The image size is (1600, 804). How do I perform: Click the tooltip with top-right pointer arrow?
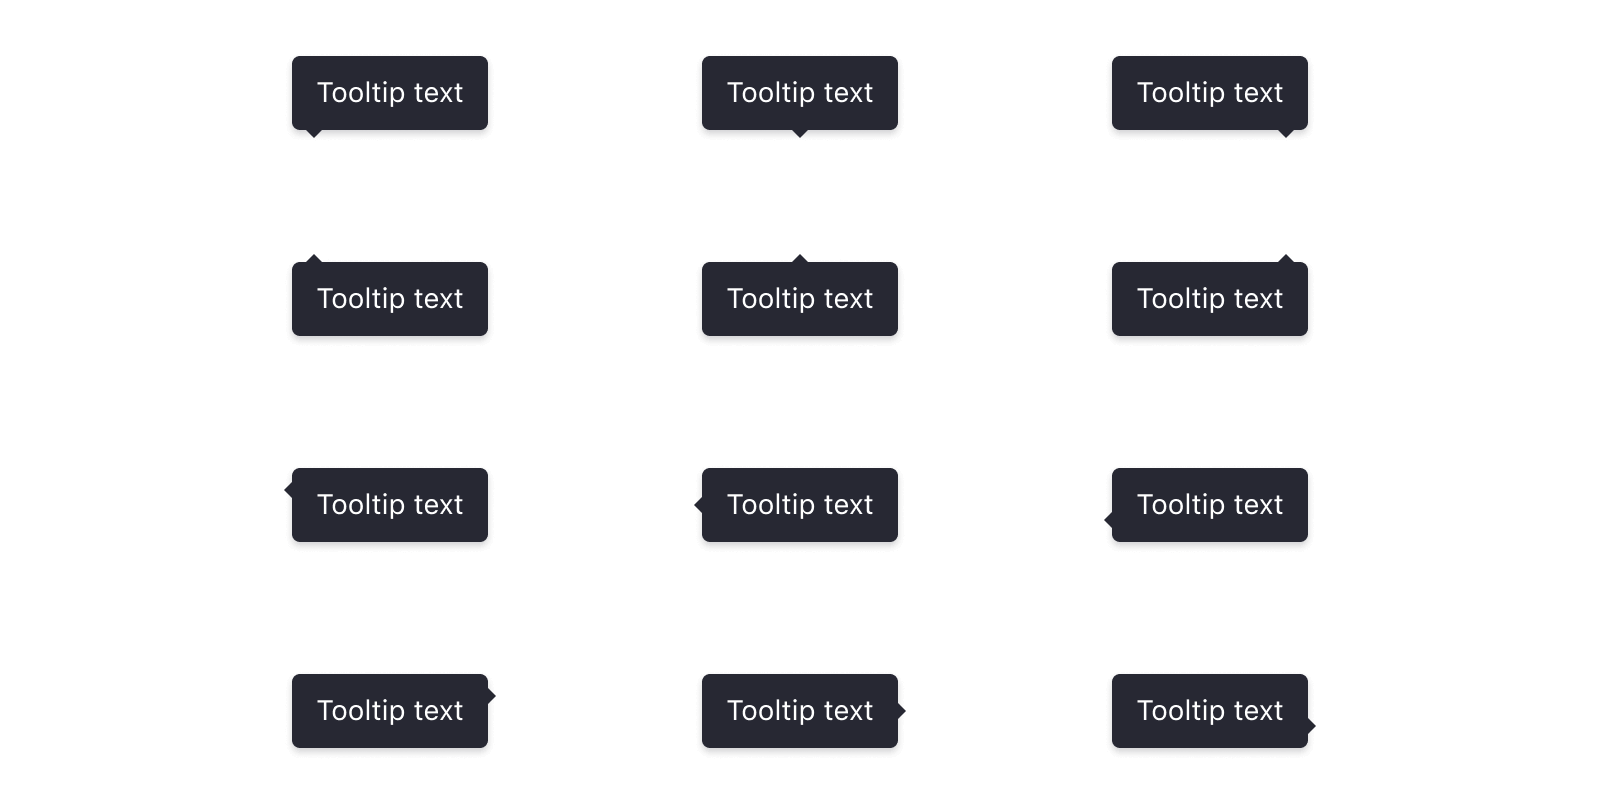(1210, 303)
